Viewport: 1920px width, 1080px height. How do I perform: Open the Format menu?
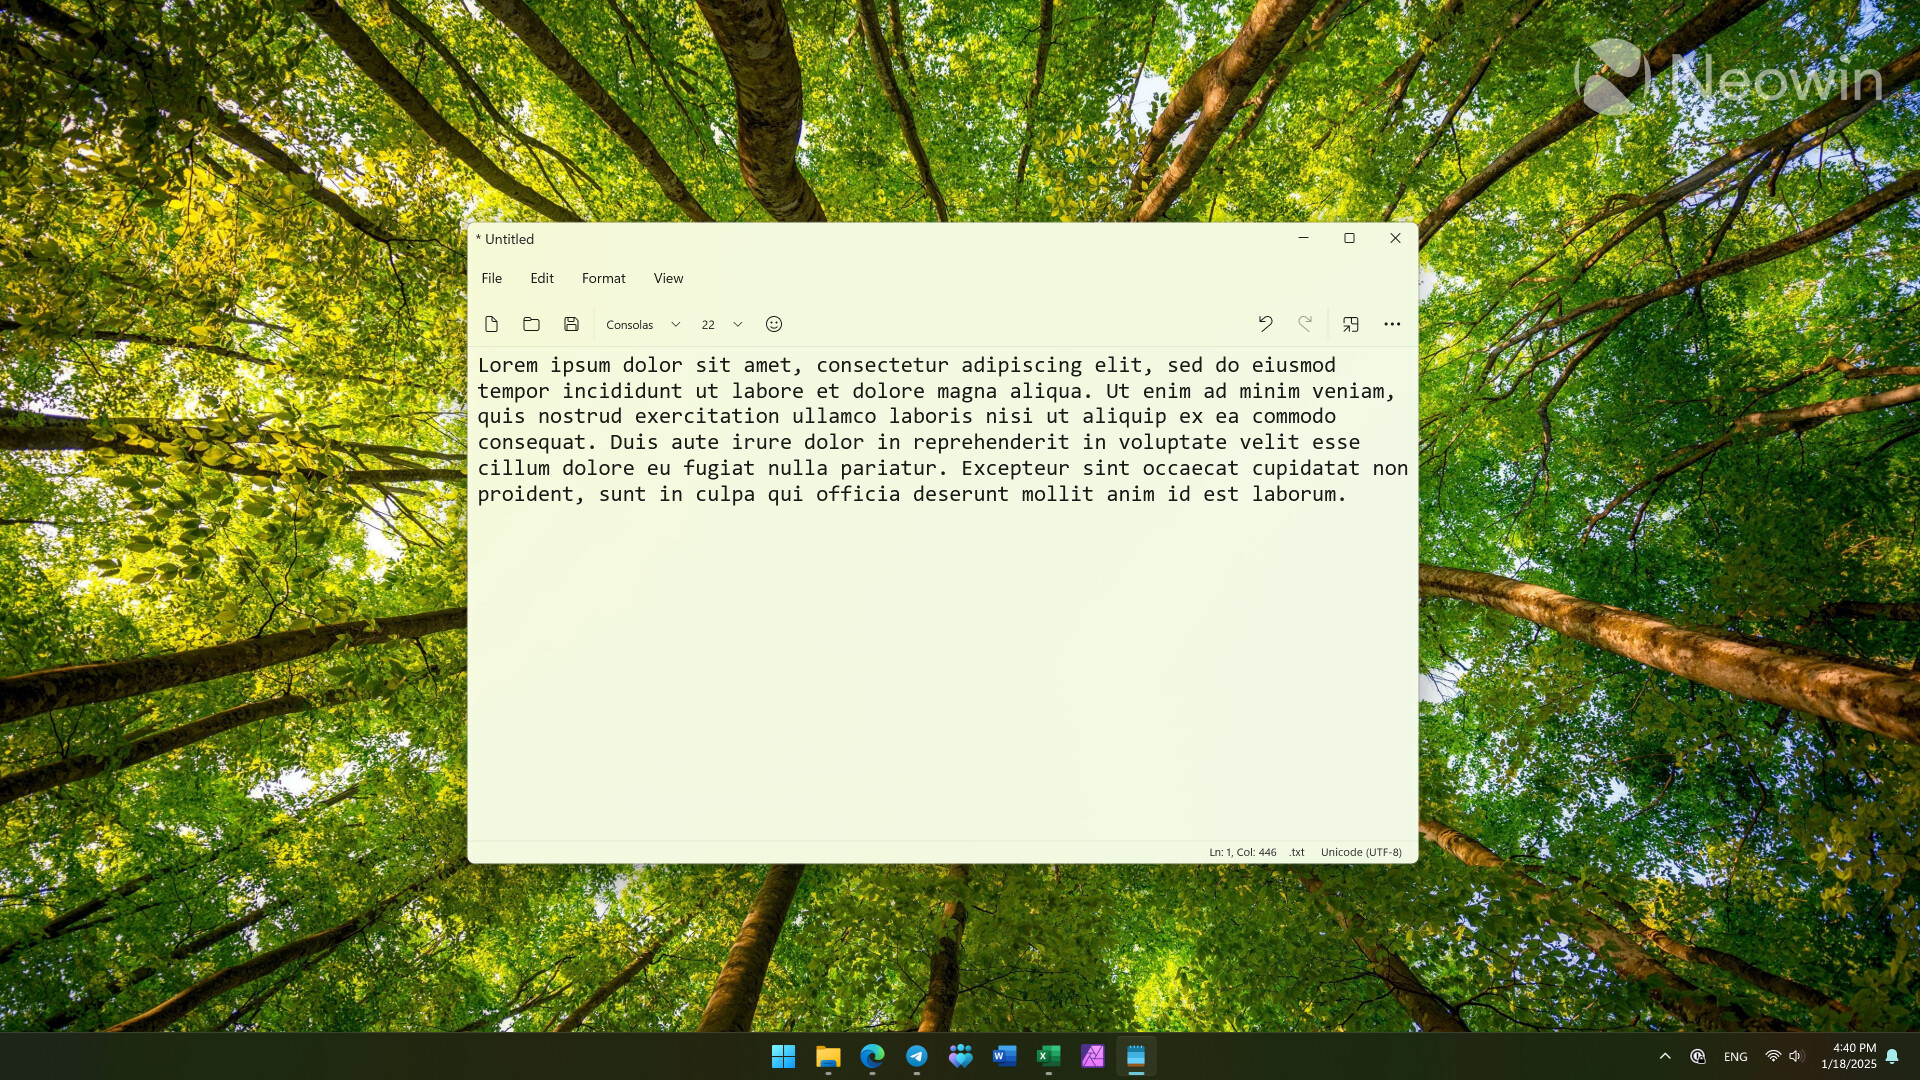604,278
